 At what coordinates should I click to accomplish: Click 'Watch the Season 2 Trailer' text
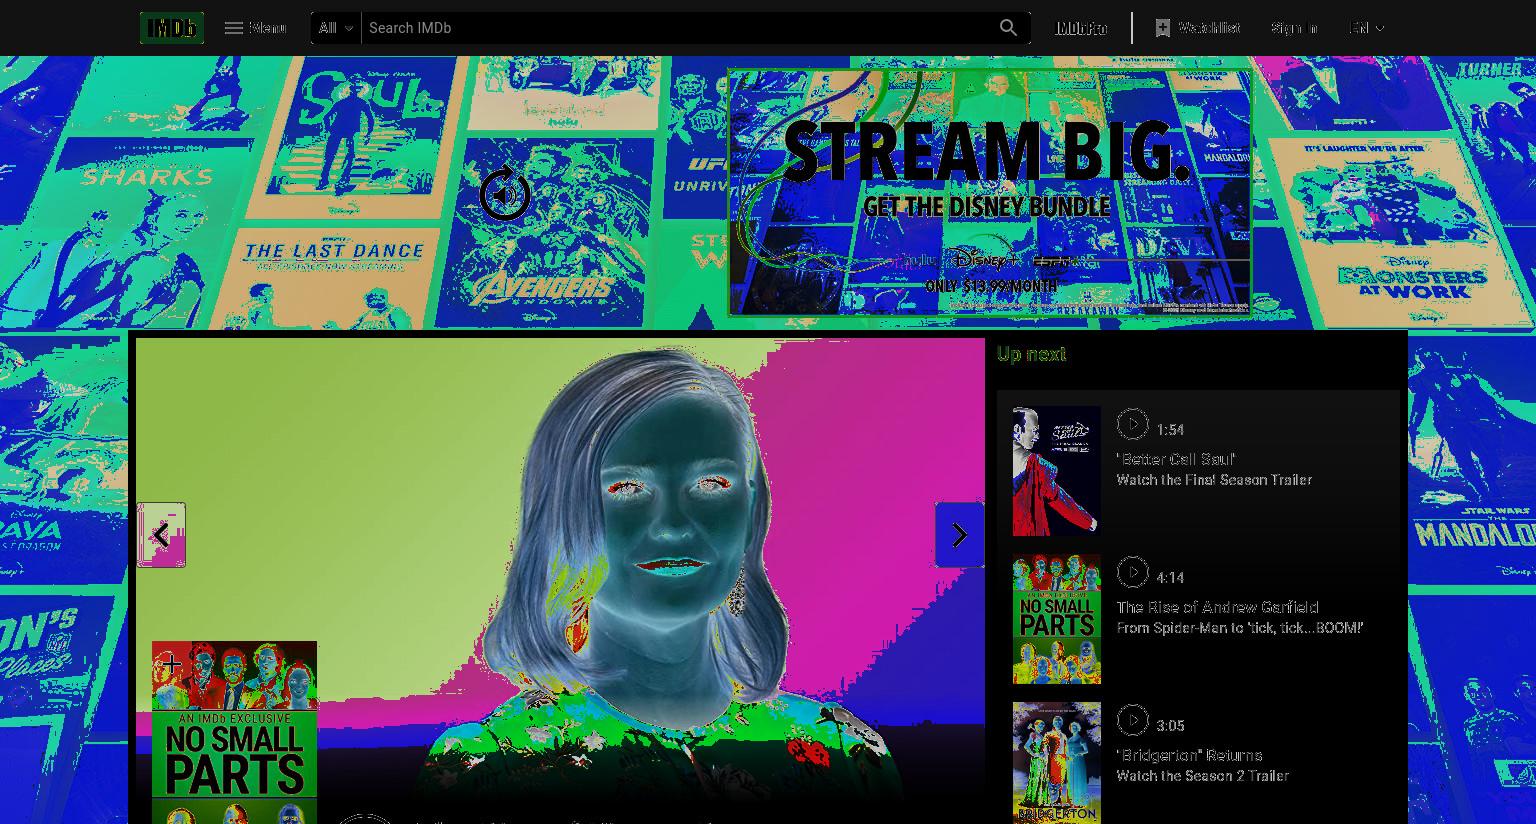[x=1203, y=776]
